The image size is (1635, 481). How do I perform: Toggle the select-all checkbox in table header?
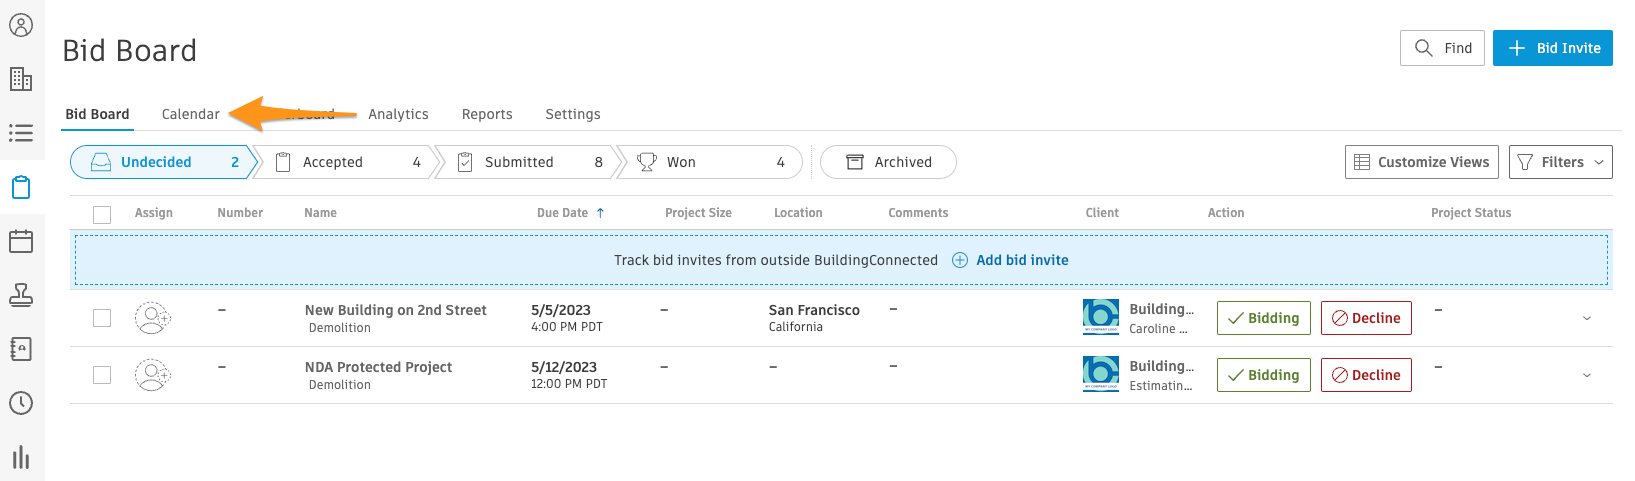pos(102,214)
